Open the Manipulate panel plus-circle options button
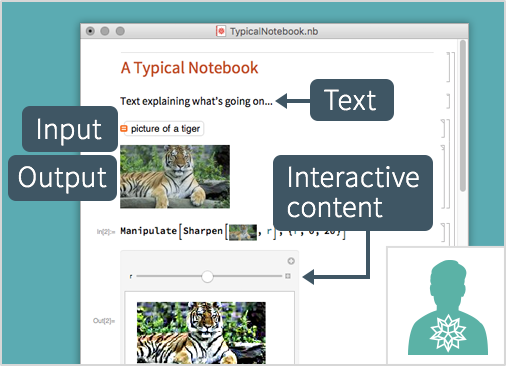This screenshot has width=506, height=366. coord(291,261)
